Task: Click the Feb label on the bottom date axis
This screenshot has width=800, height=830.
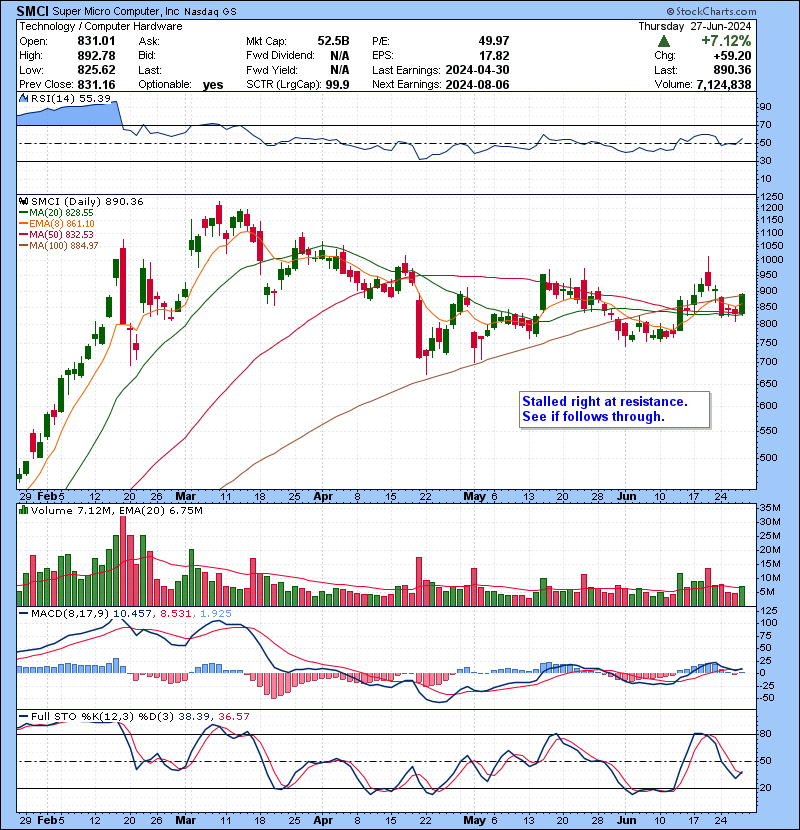Action: [x=47, y=820]
